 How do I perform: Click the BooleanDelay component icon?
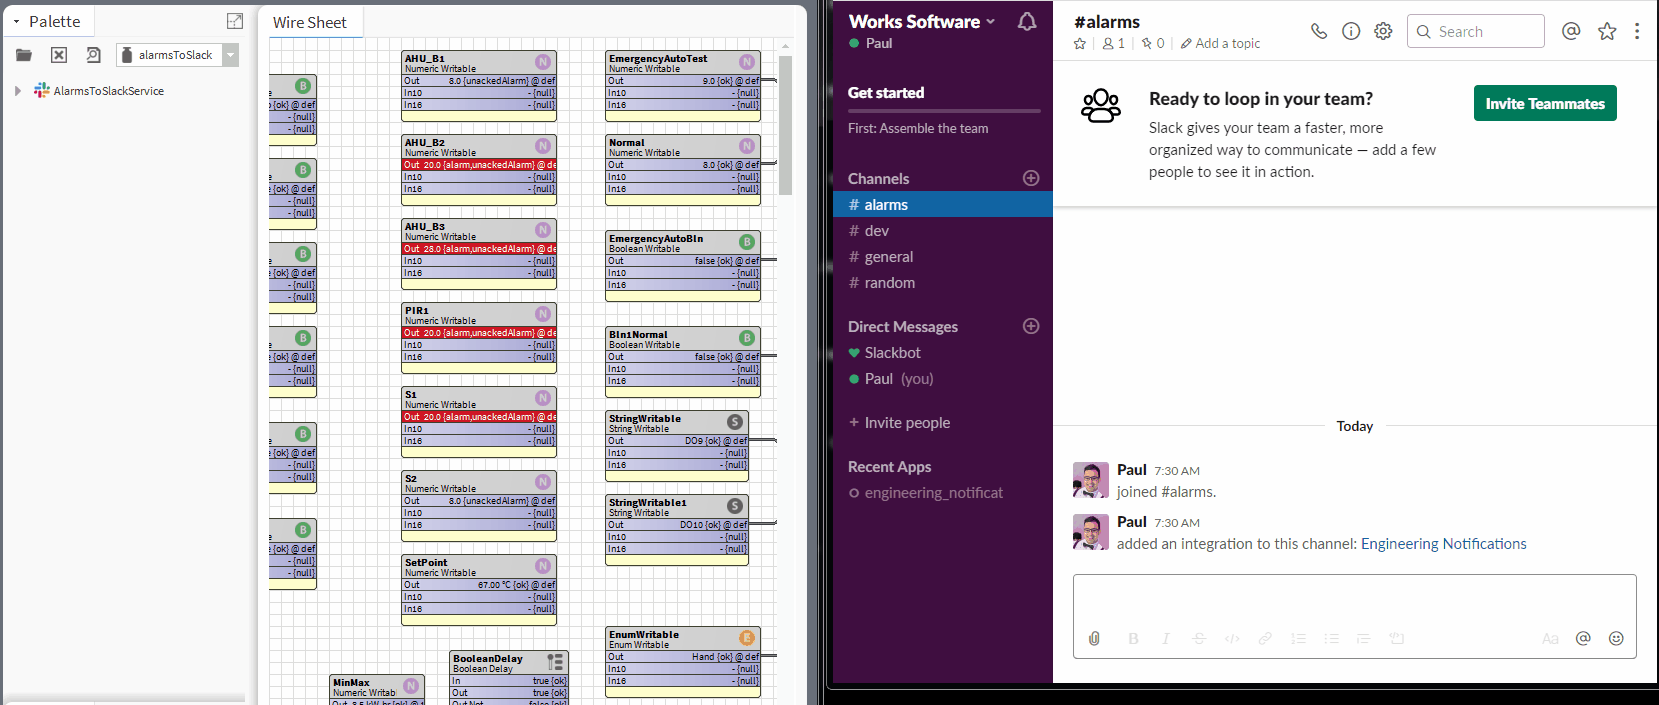coord(556,662)
